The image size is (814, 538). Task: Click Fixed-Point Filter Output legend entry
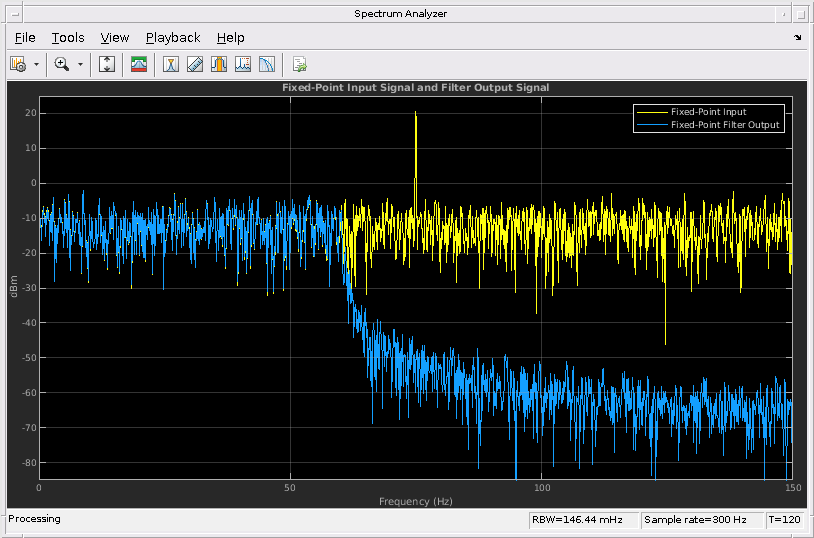pyautogui.click(x=725, y=125)
